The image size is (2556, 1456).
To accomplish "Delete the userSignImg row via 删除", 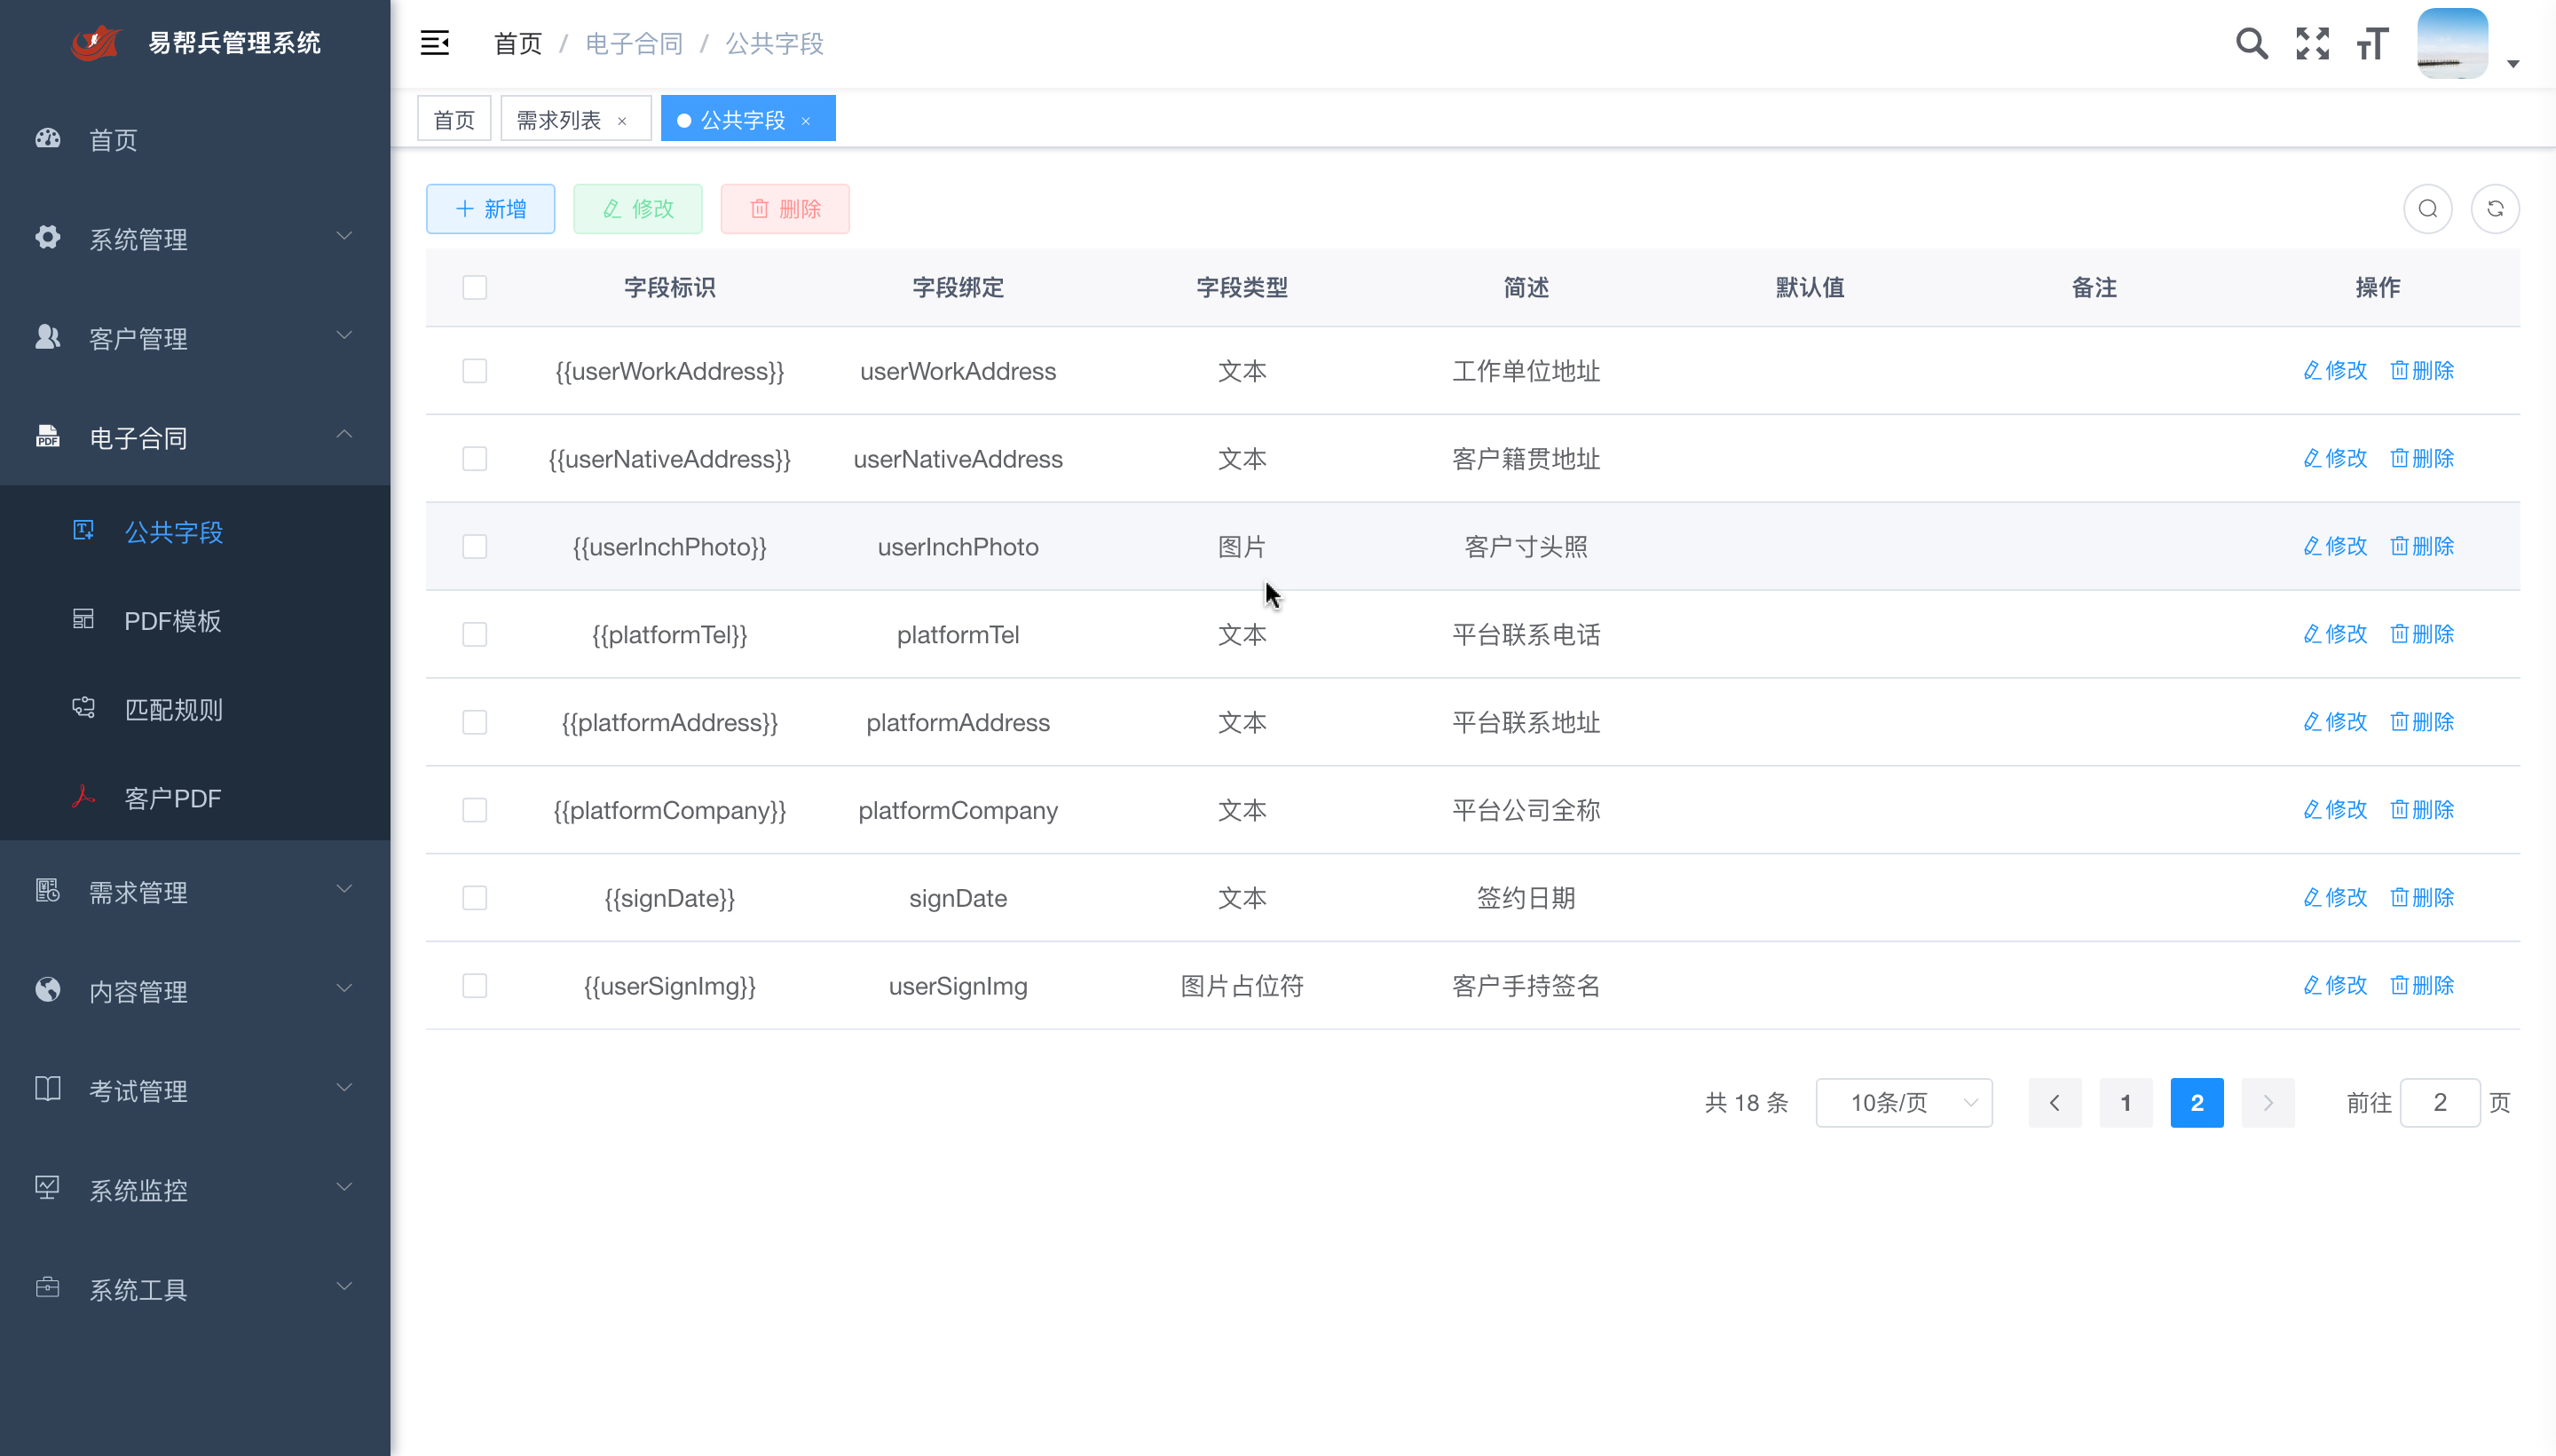I will tap(2422, 986).
